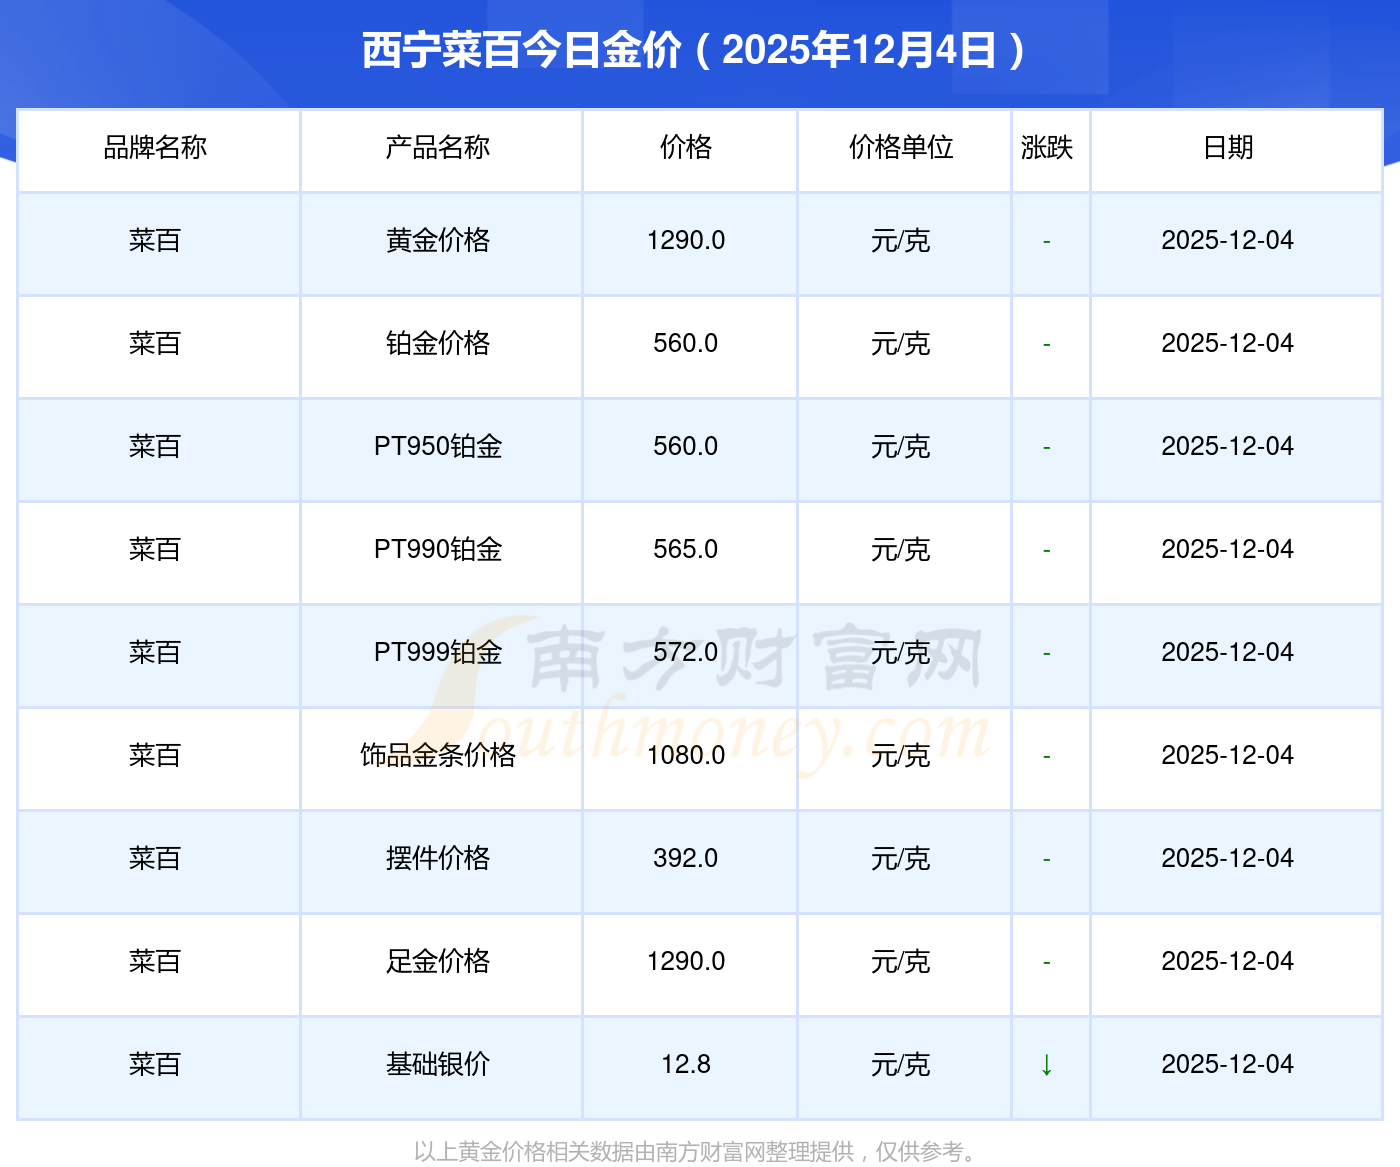This screenshot has width=1400, height=1167.
Task: Select the 1080.0 price value
Action: tap(686, 756)
